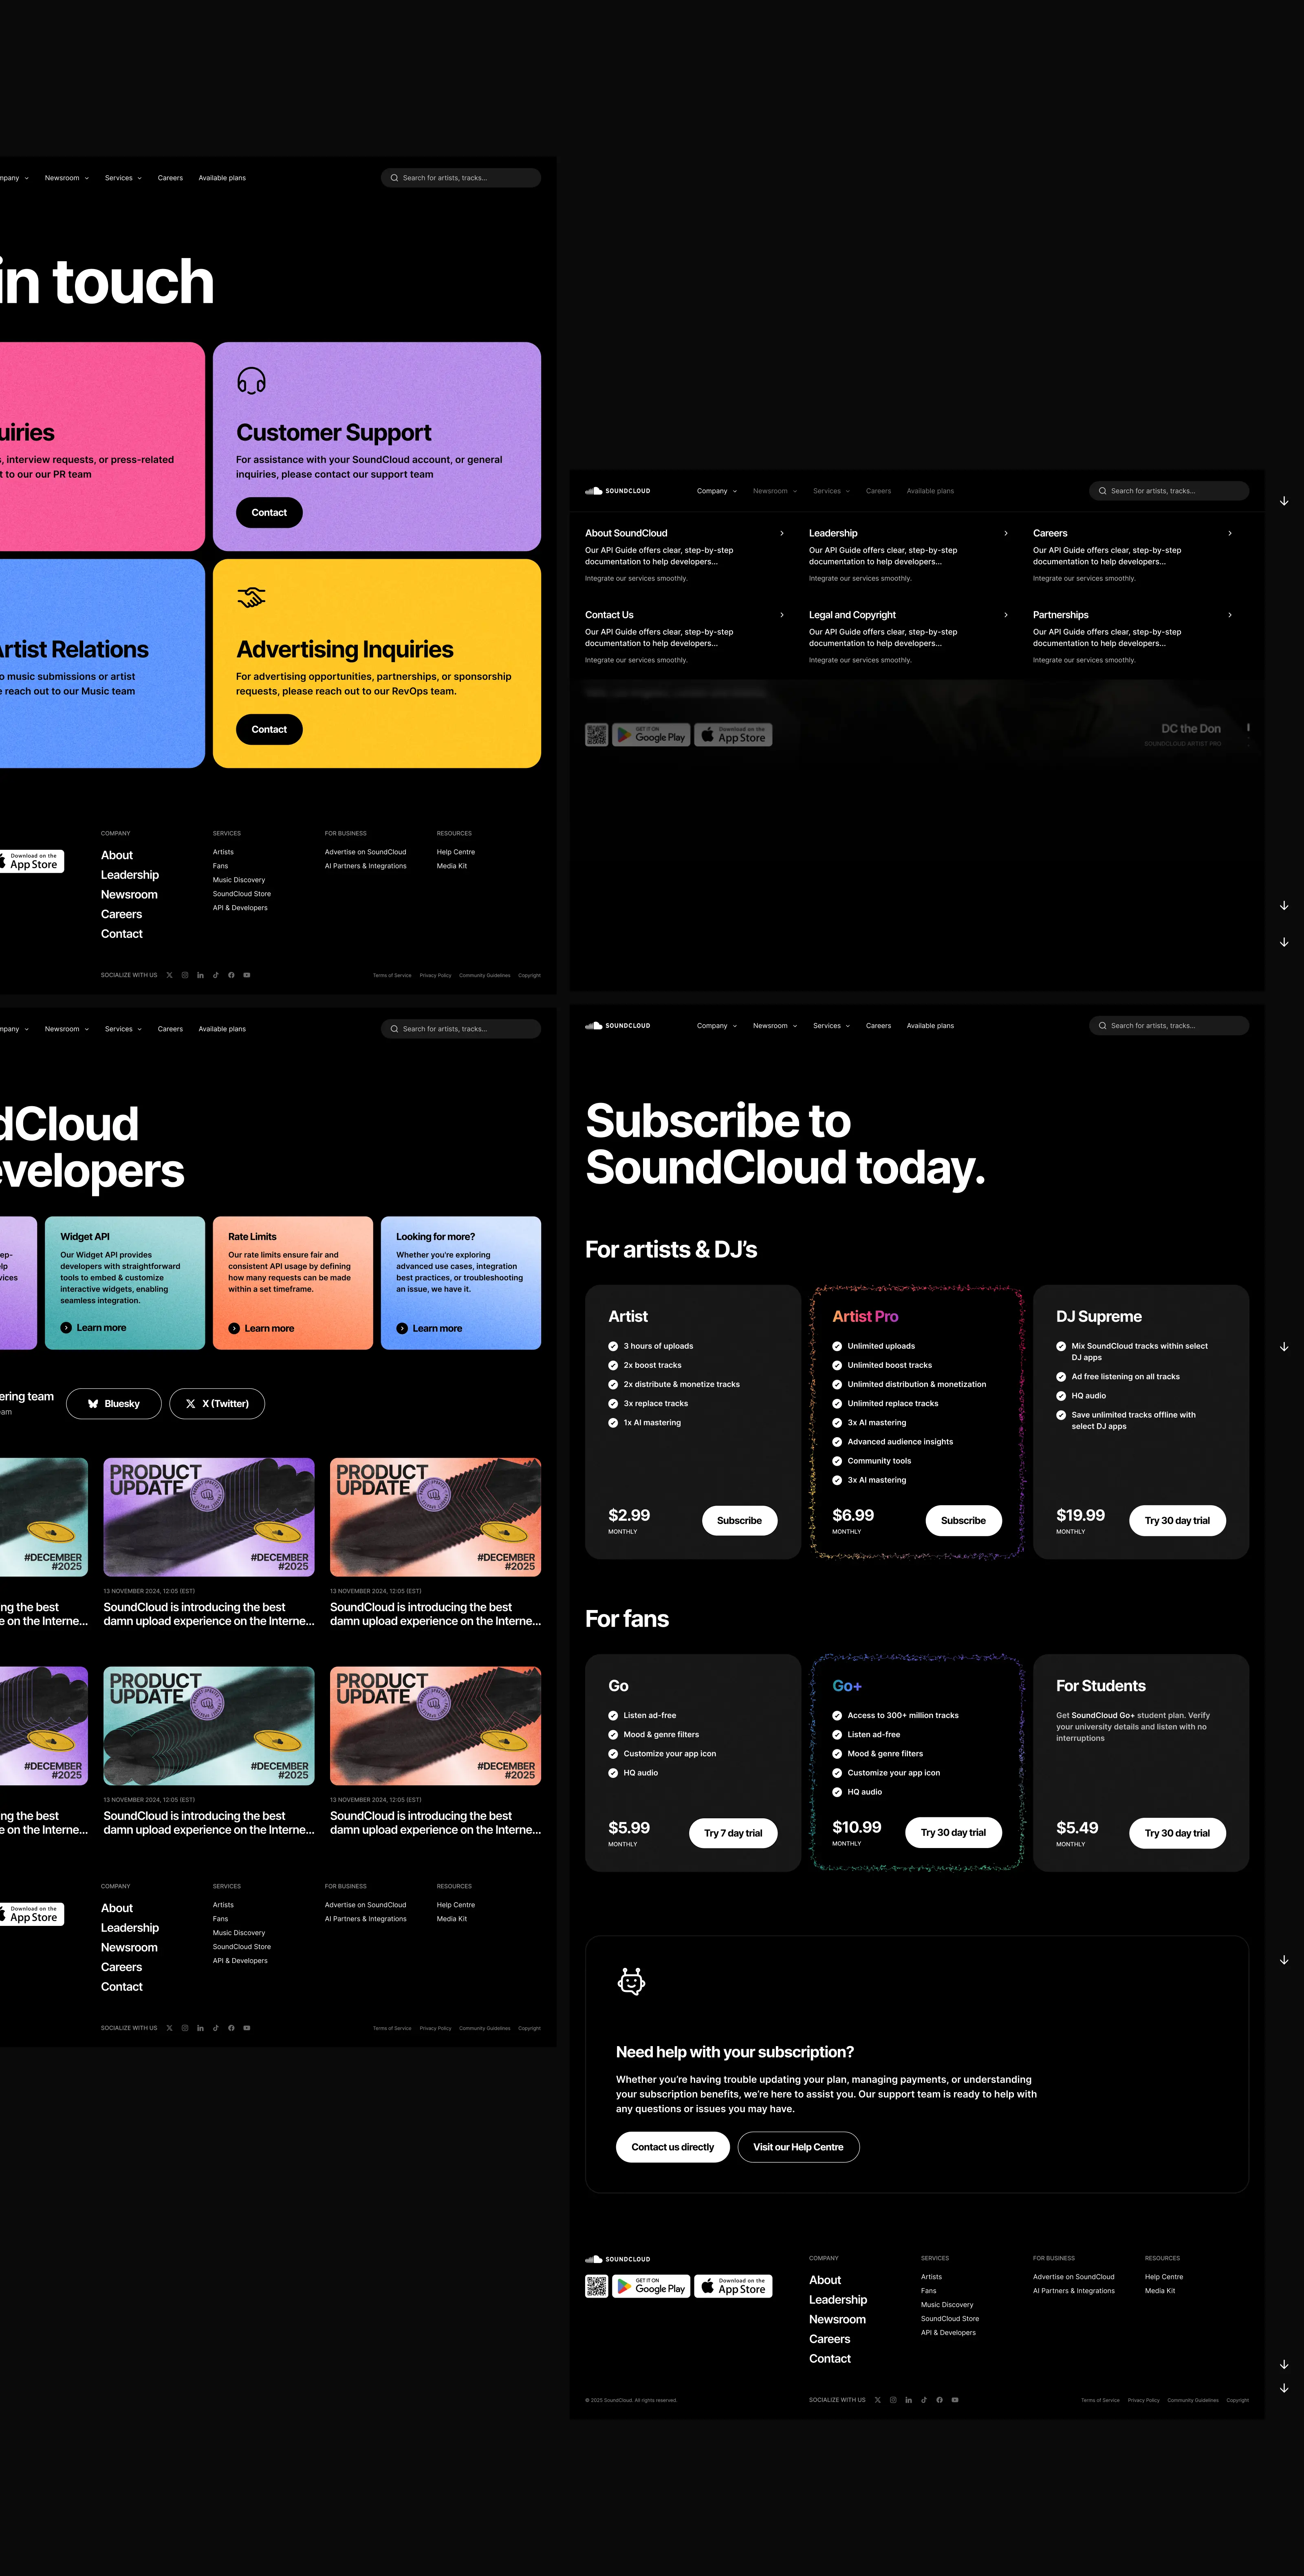Image resolution: width=1304 pixels, height=2576 pixels.
Task: Tap X icon in developers page footer
Action: point(169,2028)
